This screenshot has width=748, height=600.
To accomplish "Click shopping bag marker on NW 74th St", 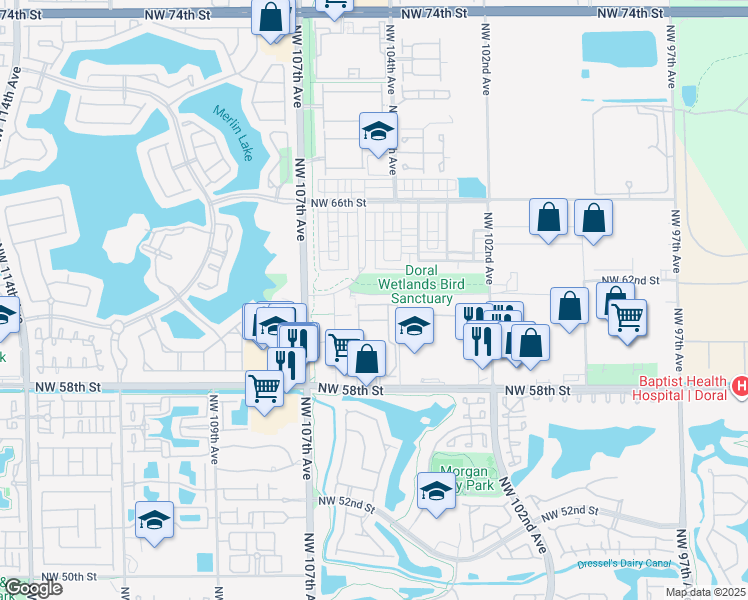I will [x=270, y=19].
